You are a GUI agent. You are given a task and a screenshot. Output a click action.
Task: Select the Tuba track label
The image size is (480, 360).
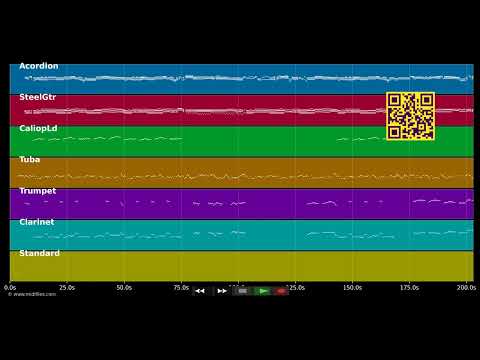(x=30, y=159)
